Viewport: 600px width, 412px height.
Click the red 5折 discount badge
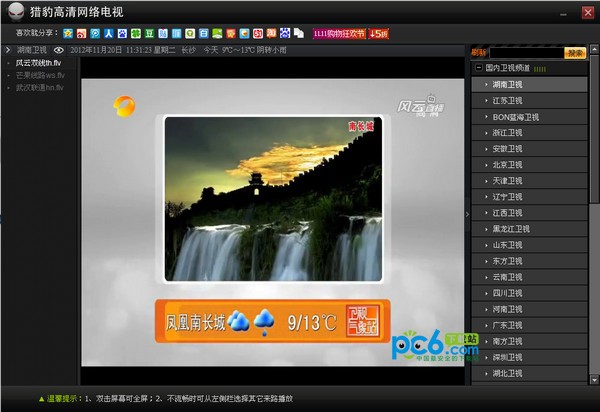pyautogui.click(x=379, y=33)
